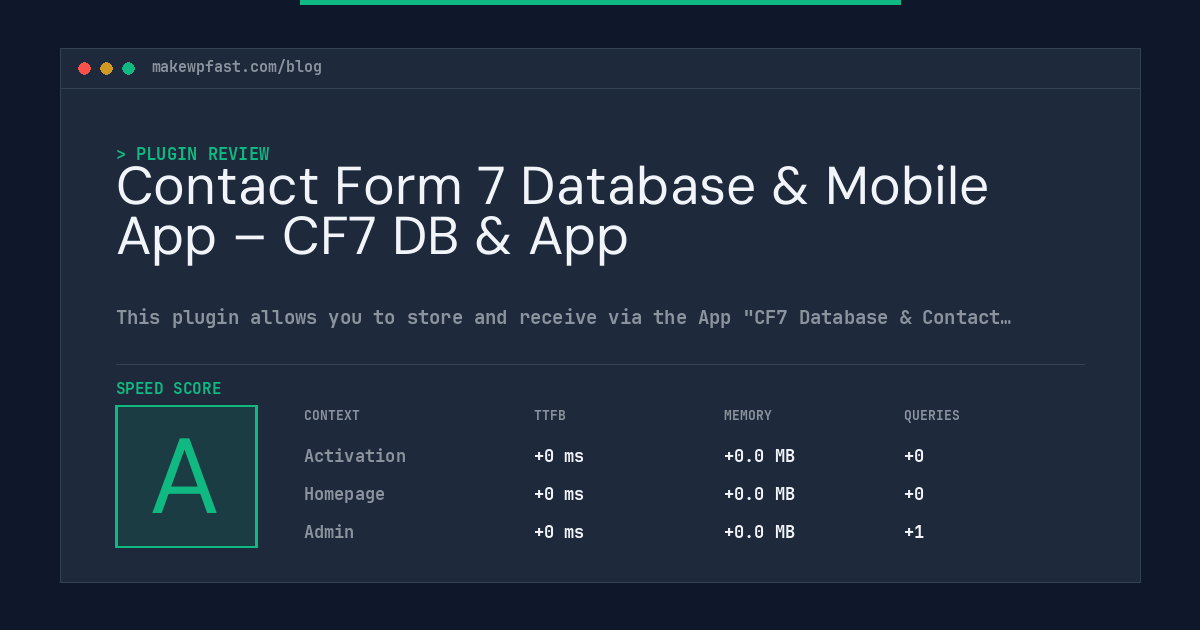Click the CONTEXT column header
This screenshot has width=1200, height=630.
click(x=332, y=416)
